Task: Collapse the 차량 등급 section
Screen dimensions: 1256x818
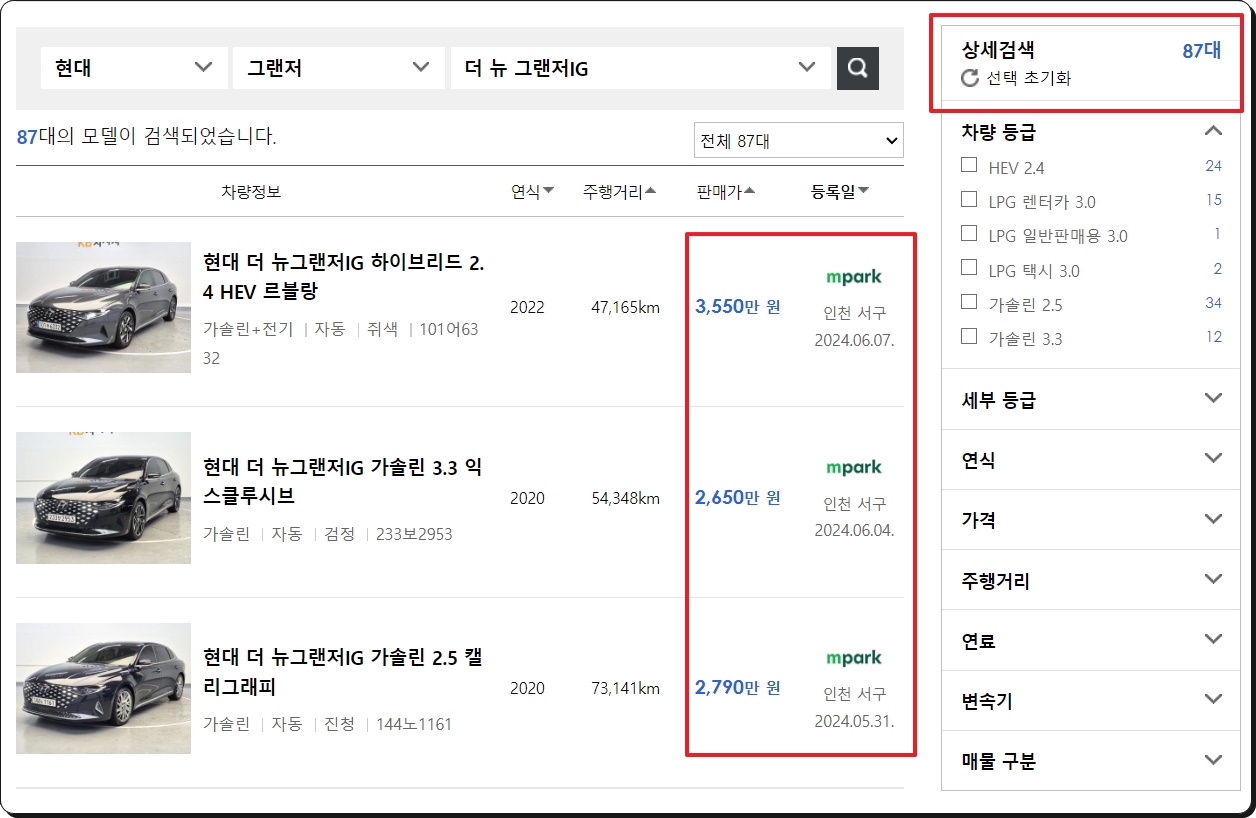Action: click(1213, 131)
